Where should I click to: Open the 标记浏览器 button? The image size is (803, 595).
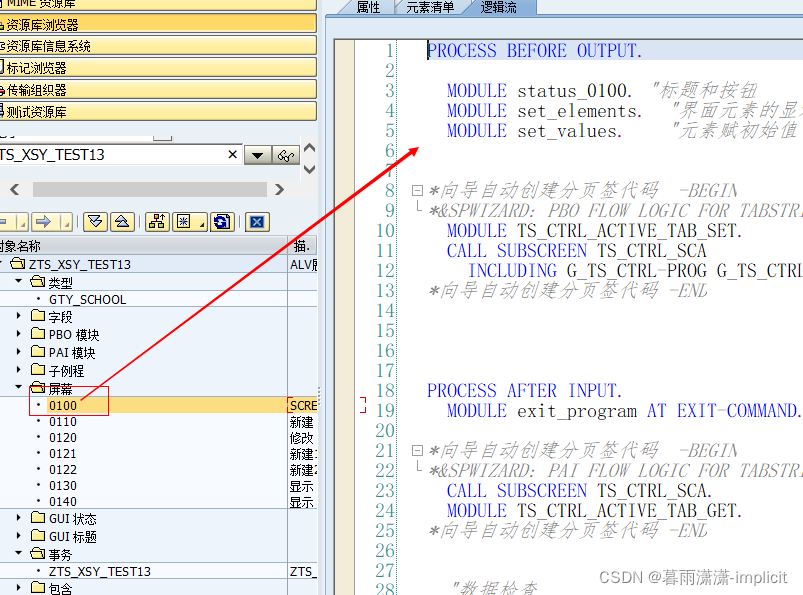[x=158, y=68]
